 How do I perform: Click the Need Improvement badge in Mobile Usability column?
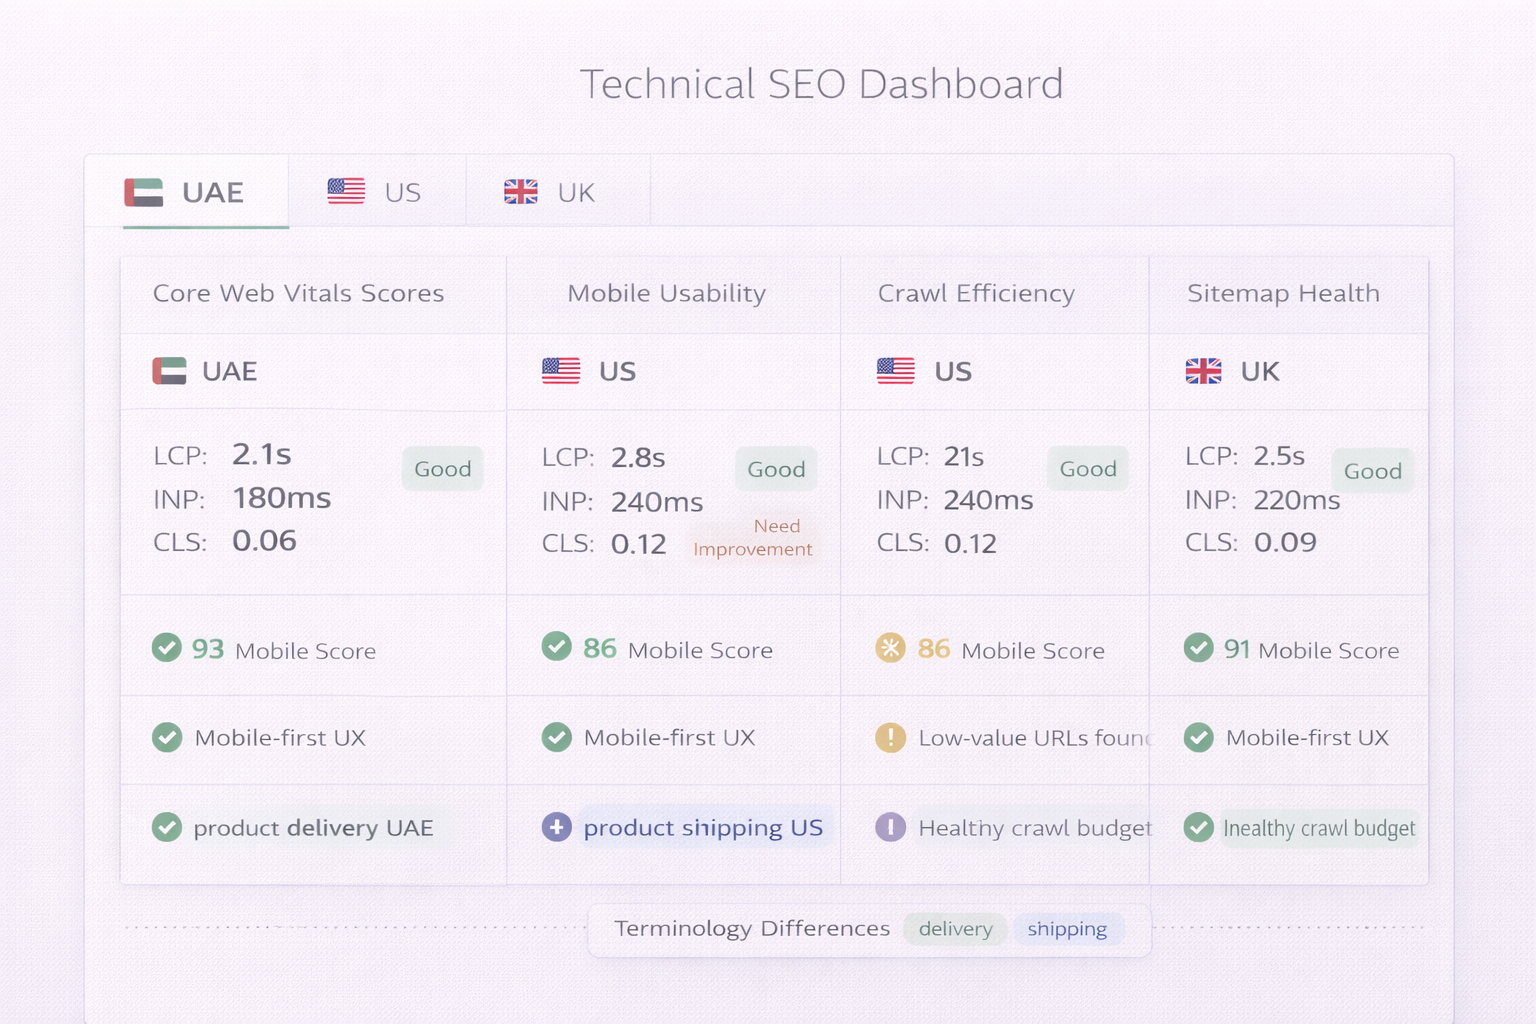(753, 538)
